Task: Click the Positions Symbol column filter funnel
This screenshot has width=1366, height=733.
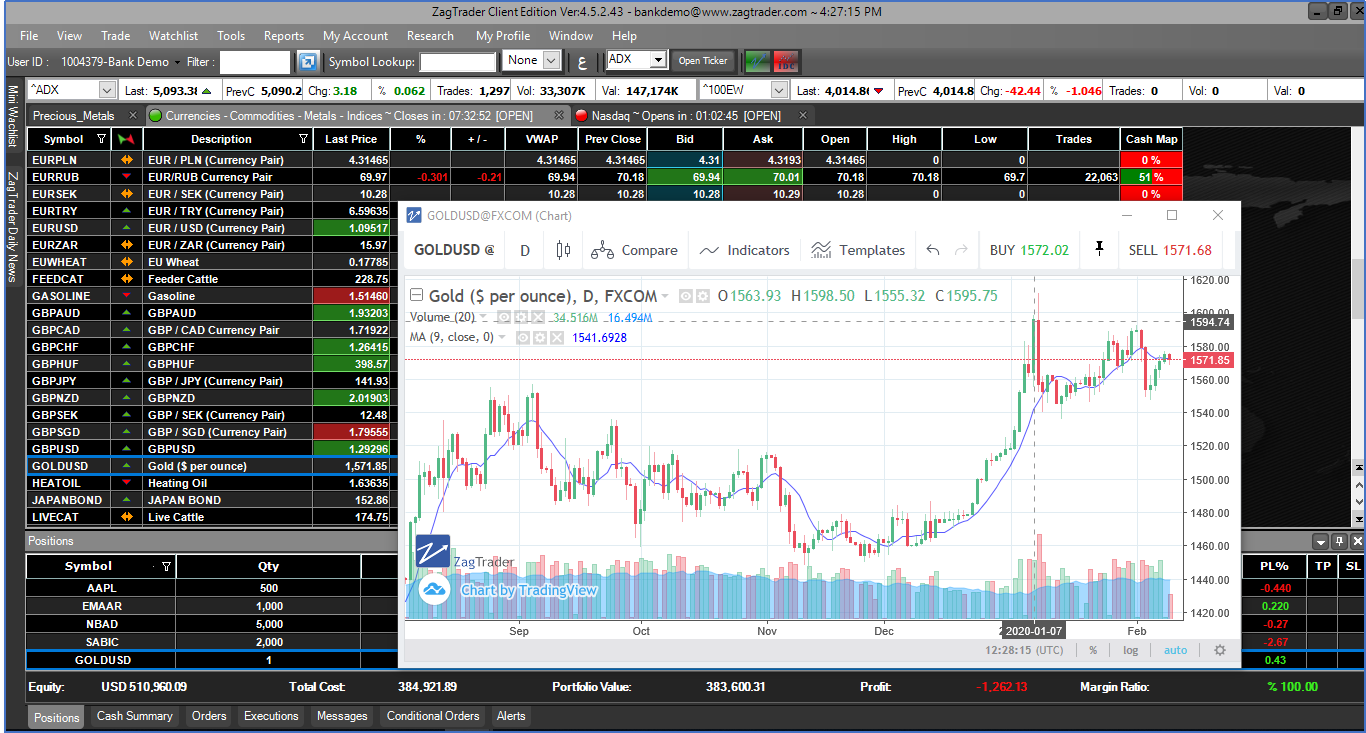Action: pos(166,566)
